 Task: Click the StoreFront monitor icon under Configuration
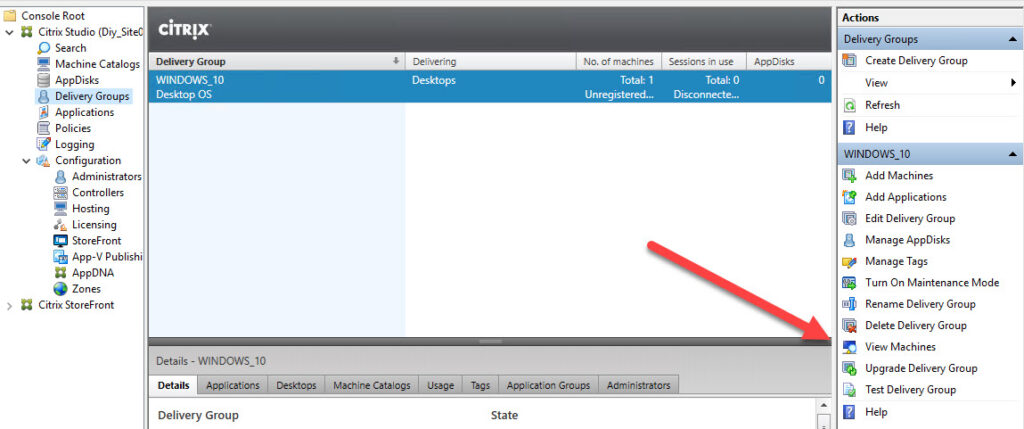click(x=61, y=241)
